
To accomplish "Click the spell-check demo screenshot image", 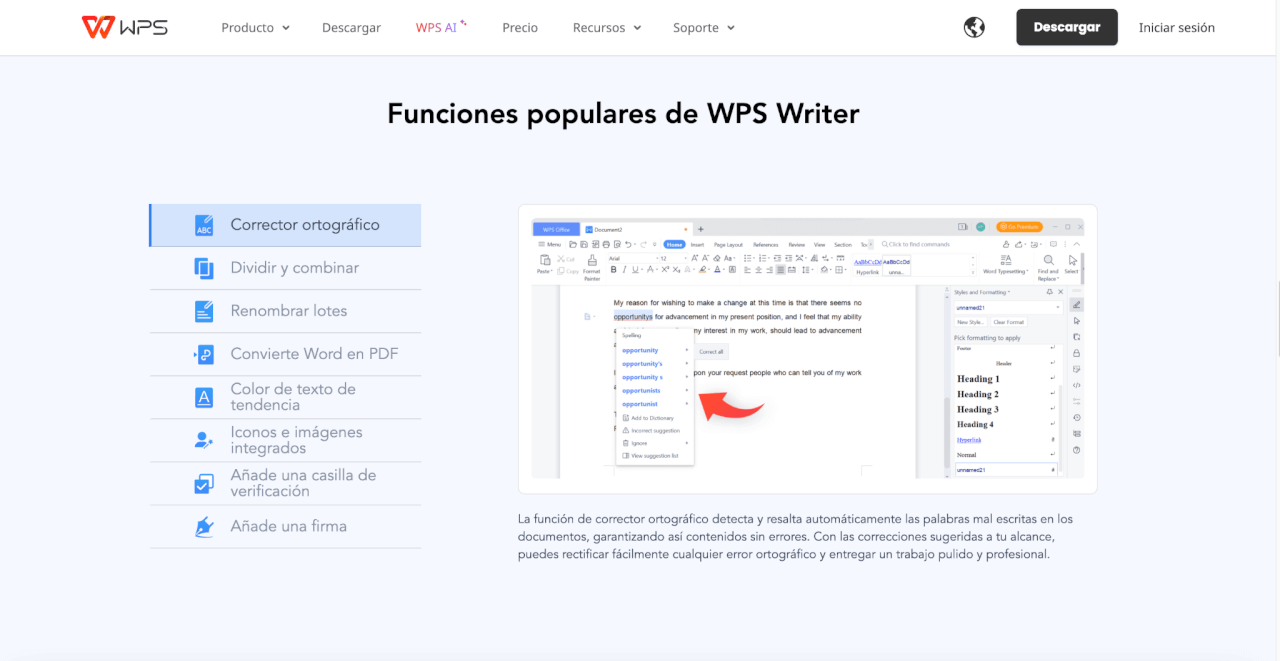I will point(807,348).
